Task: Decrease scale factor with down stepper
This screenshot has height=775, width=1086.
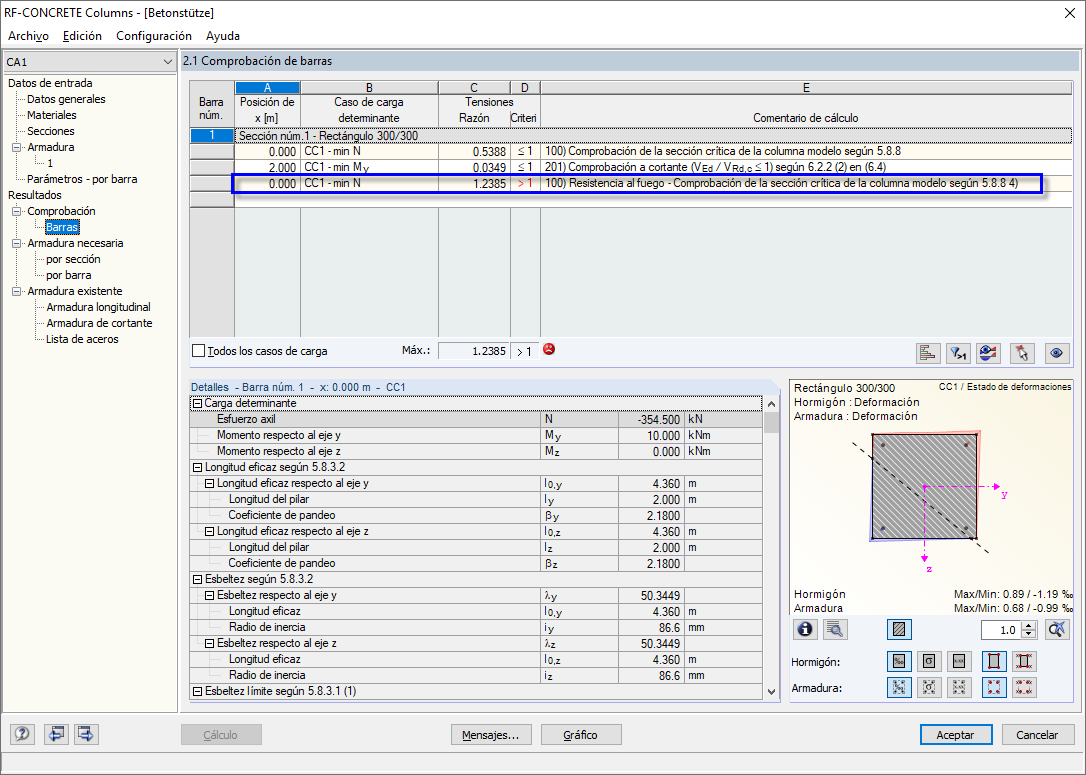Action: click(x=1029, y=634)
